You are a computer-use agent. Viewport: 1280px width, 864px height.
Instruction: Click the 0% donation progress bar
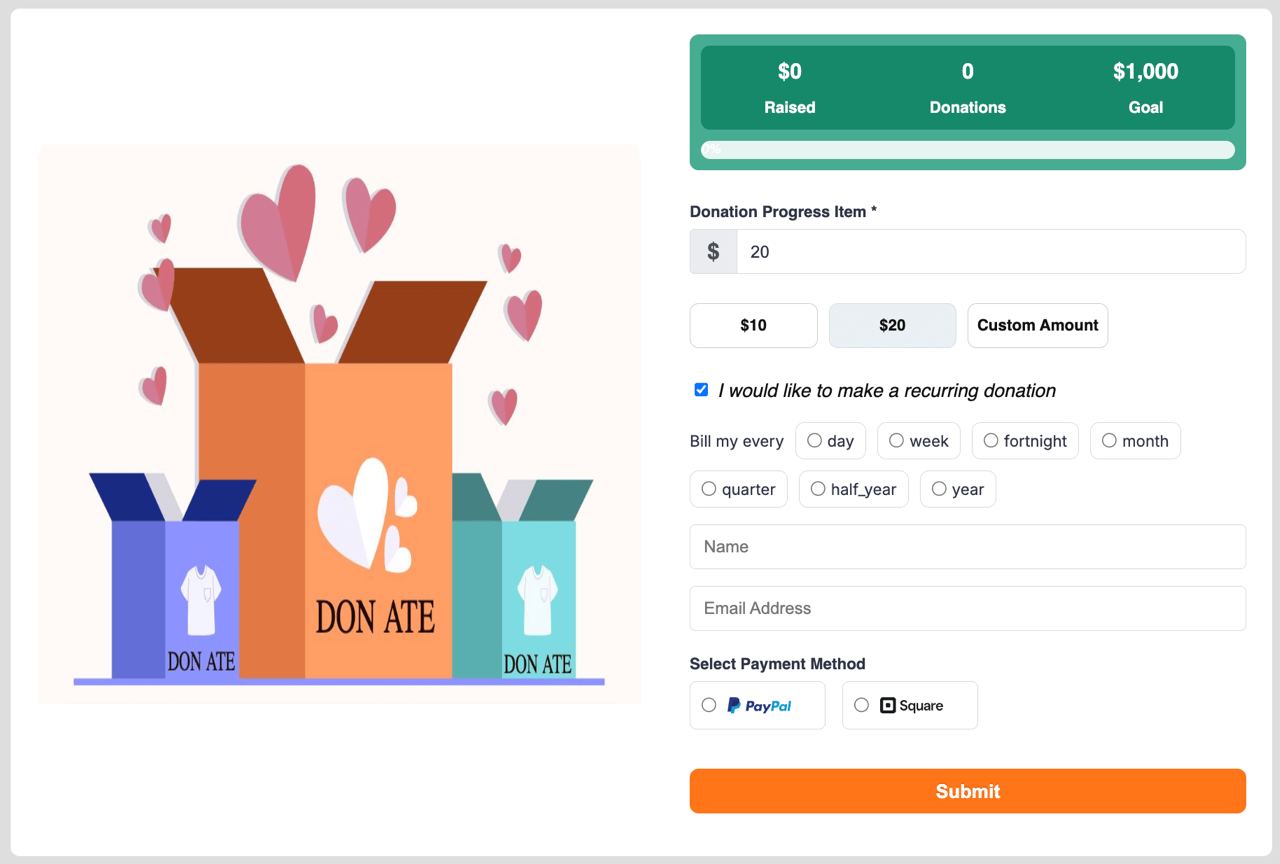pos(968,149)
